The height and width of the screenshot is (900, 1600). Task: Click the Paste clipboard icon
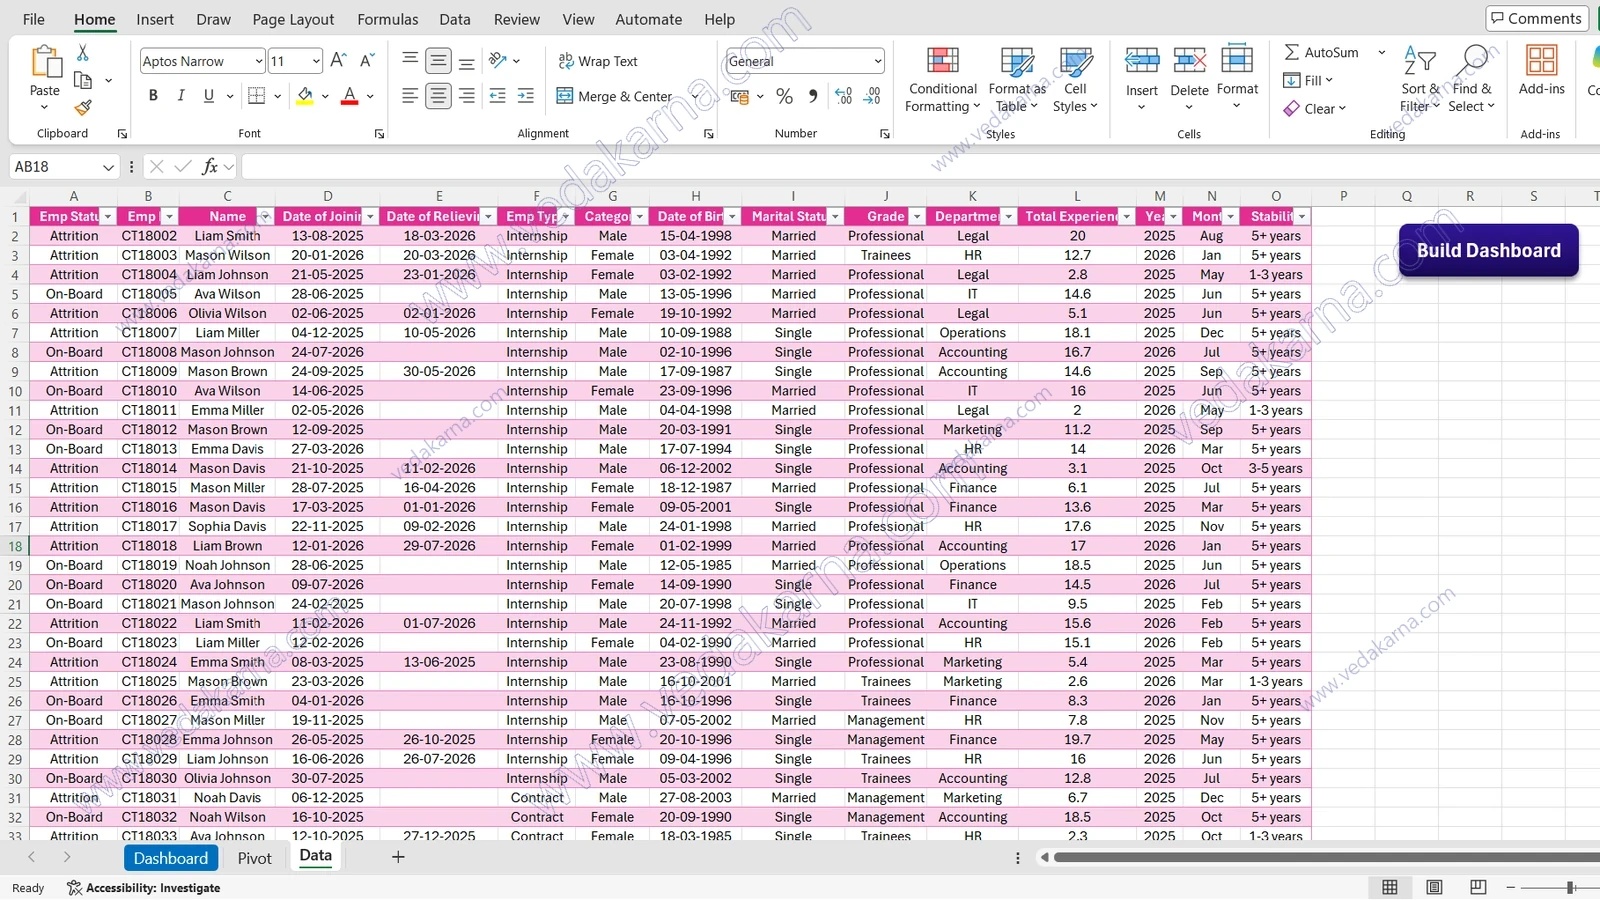tap(46, 62)
